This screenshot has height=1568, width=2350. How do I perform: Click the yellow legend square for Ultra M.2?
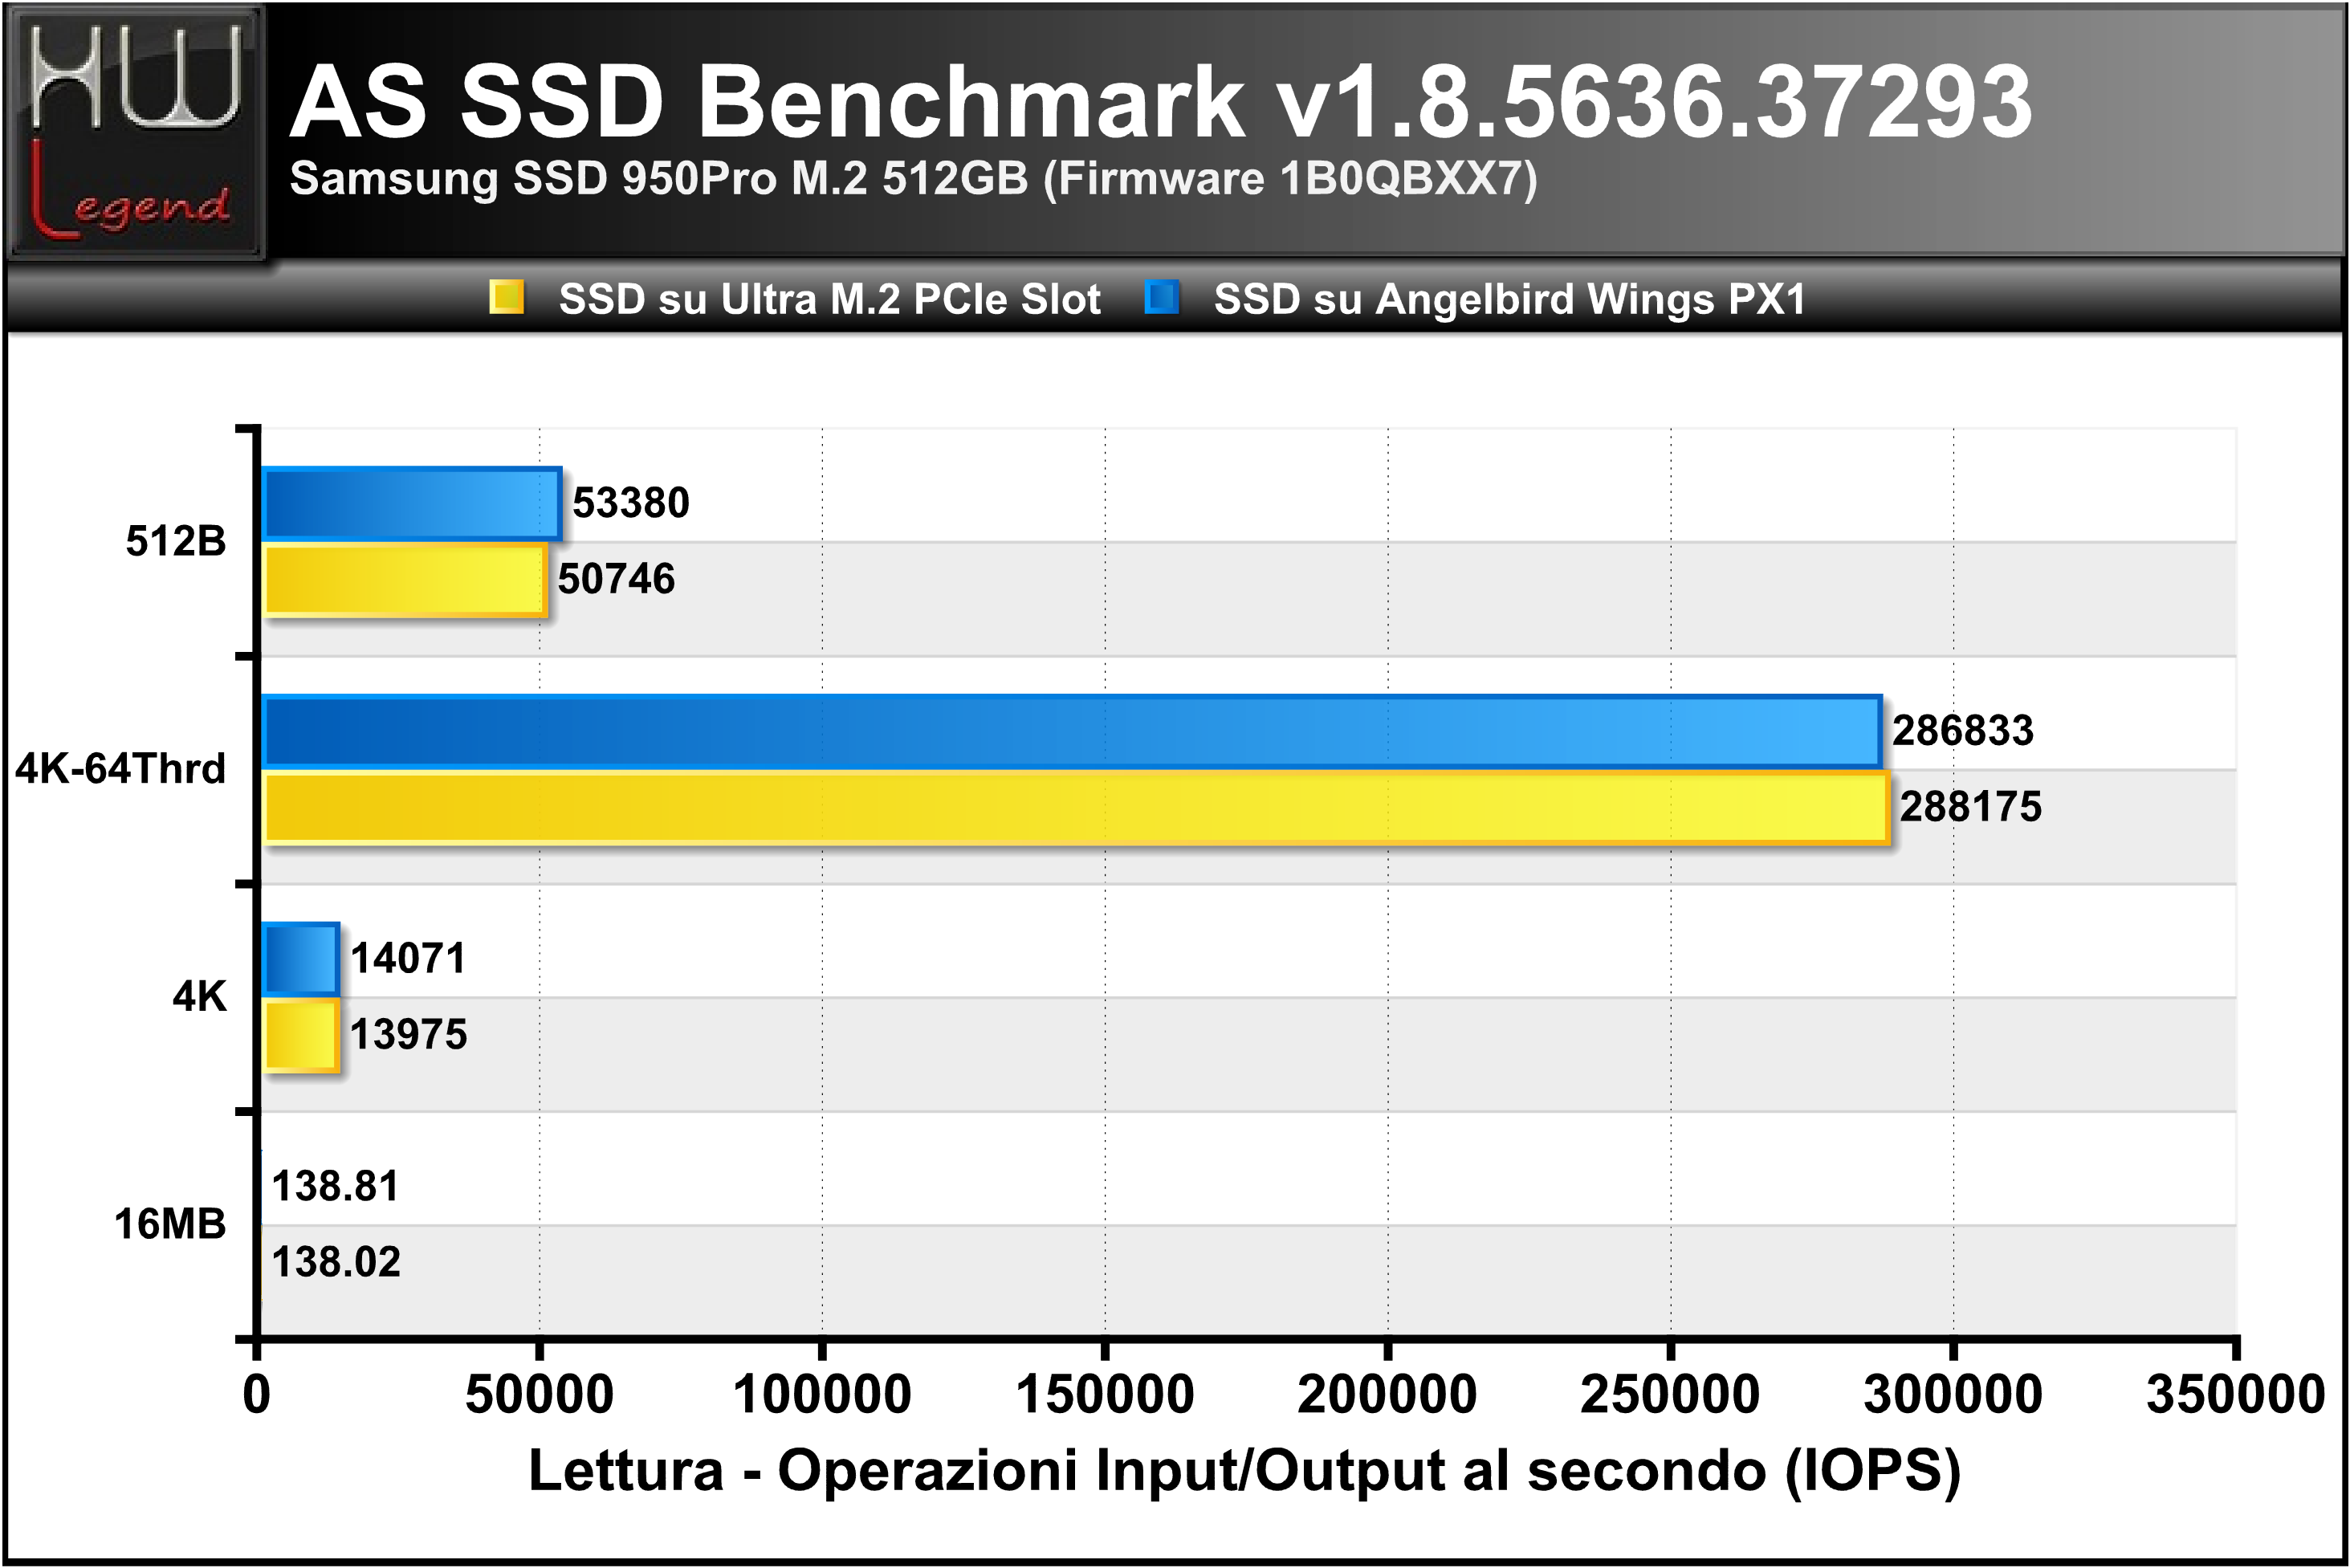click(506, 298)
